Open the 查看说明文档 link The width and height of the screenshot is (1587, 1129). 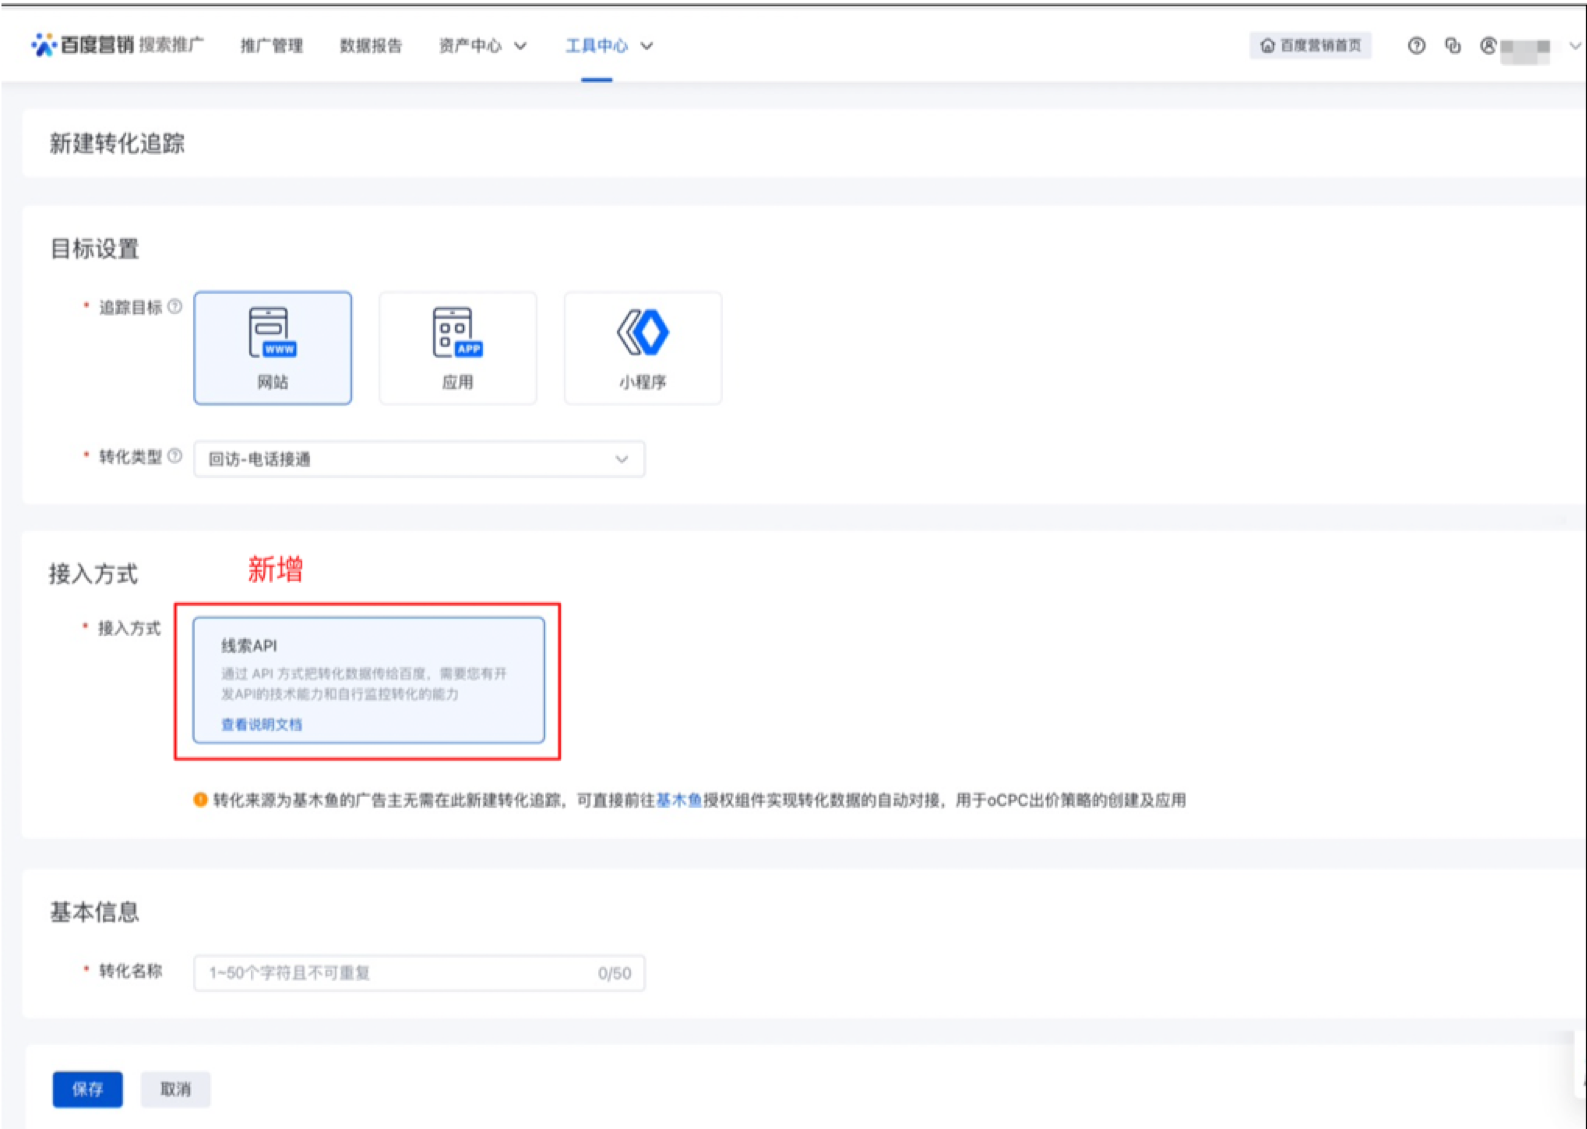tap(261, 724)
